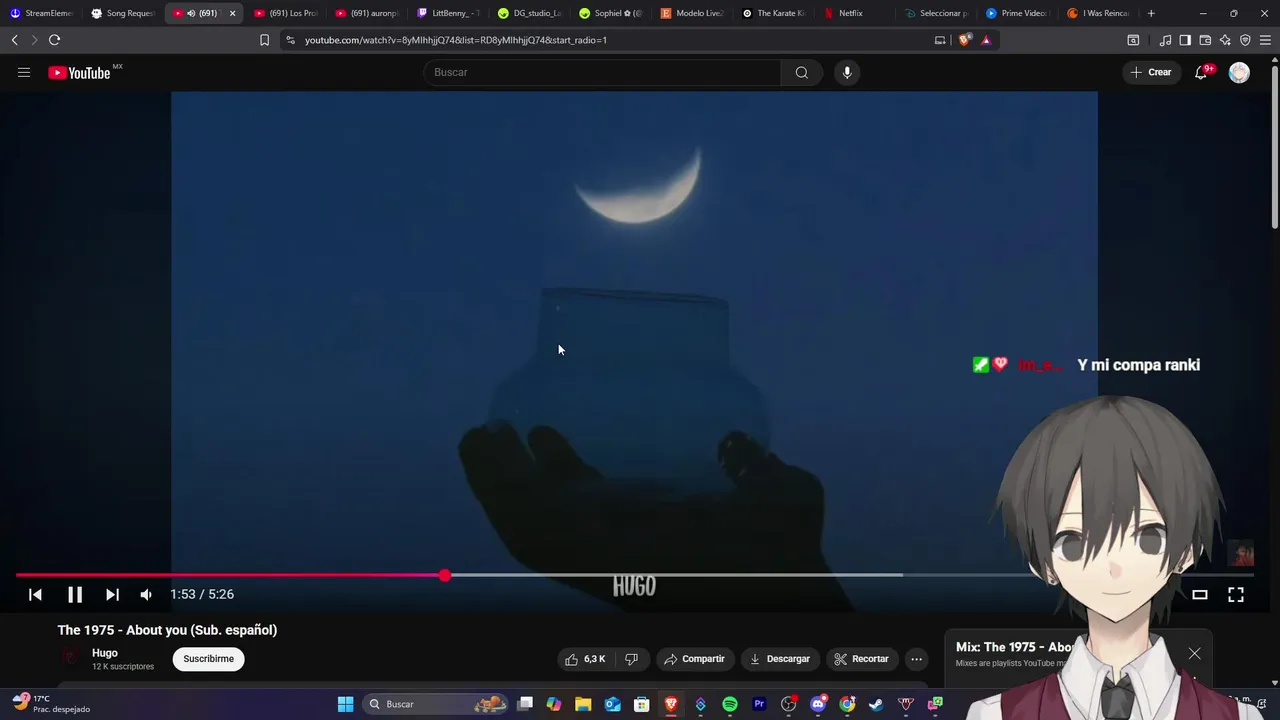Bookmark this page with the bookmark icon
The height and width of the screenshot is (720, 1280).
[264, 40]
